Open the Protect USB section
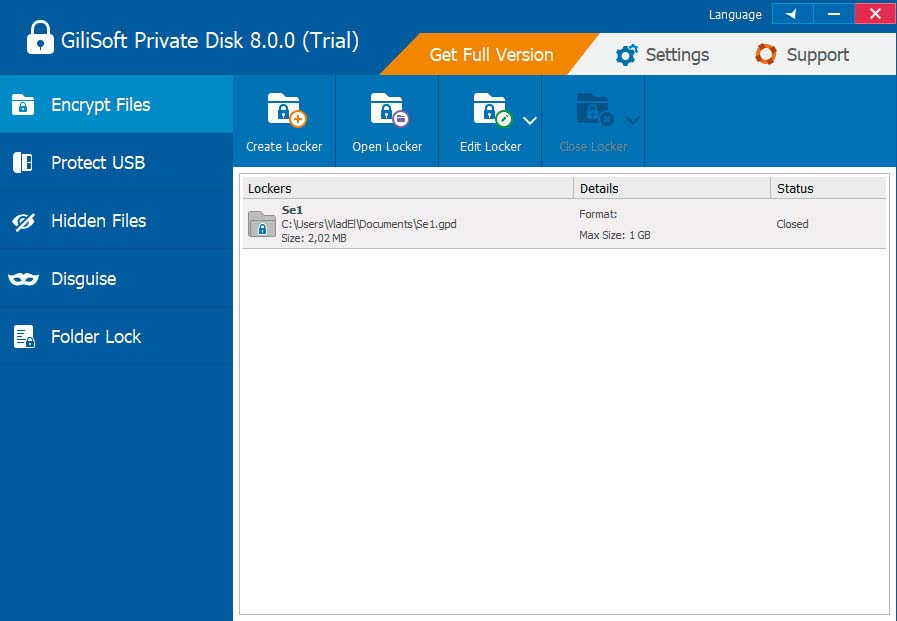 [116, 162]
